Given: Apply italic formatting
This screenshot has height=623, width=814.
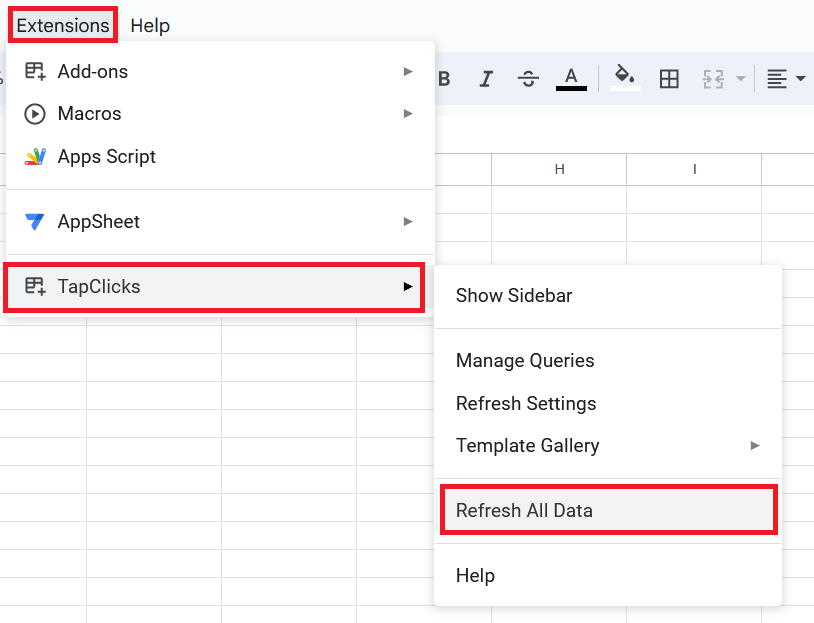Looking at the screenshot, I should coord(486,79).
